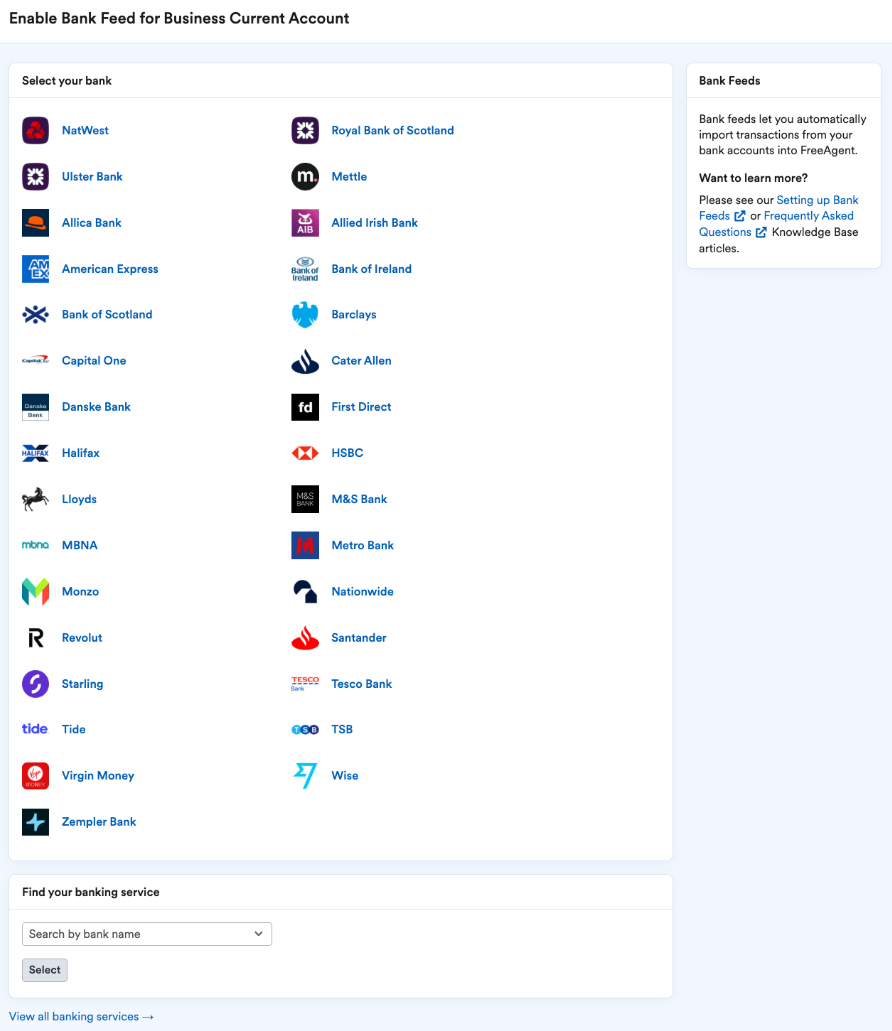
Task: Click the NatWest logo icon
Action: point(35,130)
